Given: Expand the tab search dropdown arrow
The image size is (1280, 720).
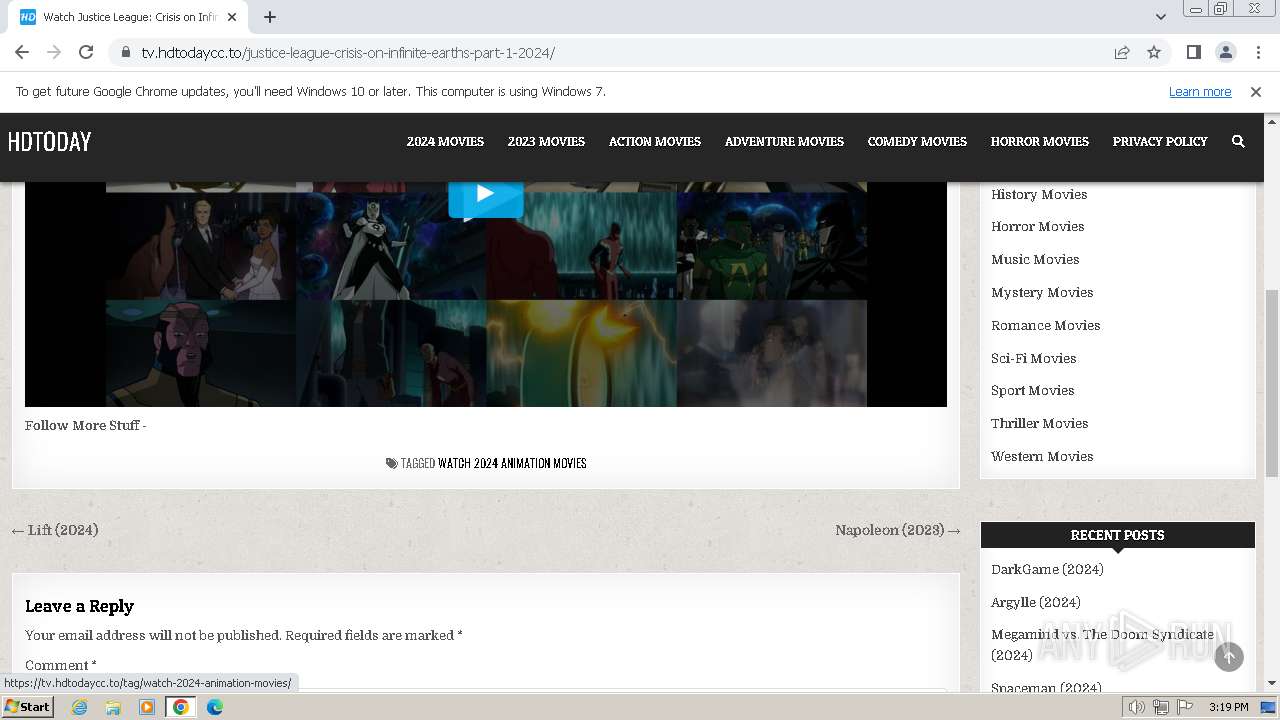Looking at the screenshot, I should point(1160,17).
